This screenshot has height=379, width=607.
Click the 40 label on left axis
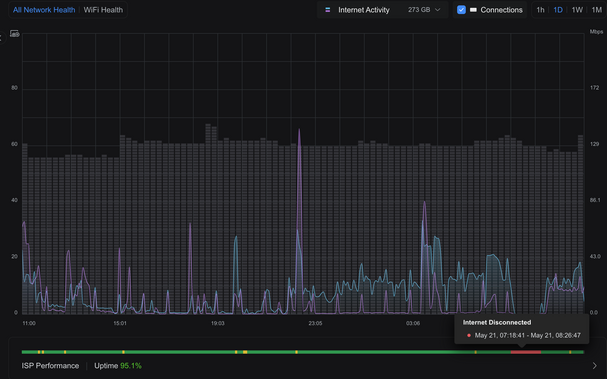[14, 200]
